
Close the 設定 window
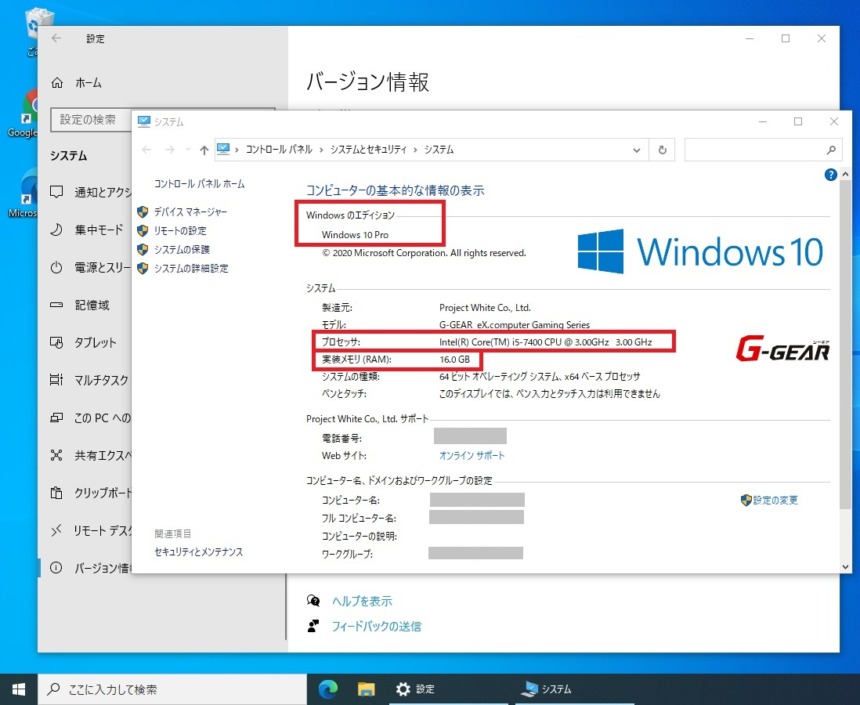(821, 38)
